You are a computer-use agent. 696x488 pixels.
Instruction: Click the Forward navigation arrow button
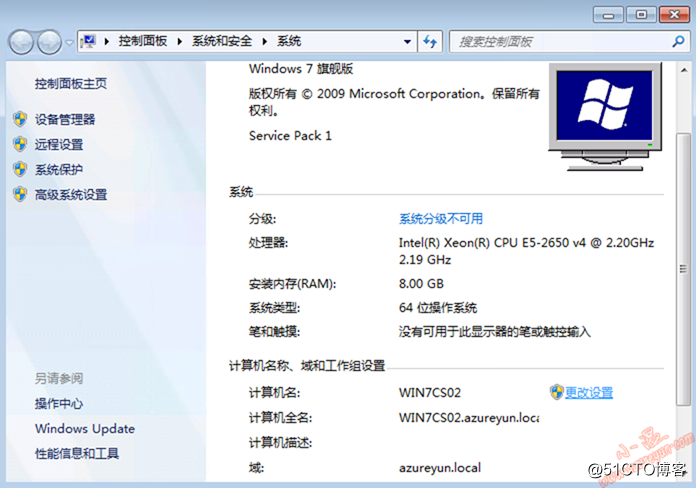(49, 42)
